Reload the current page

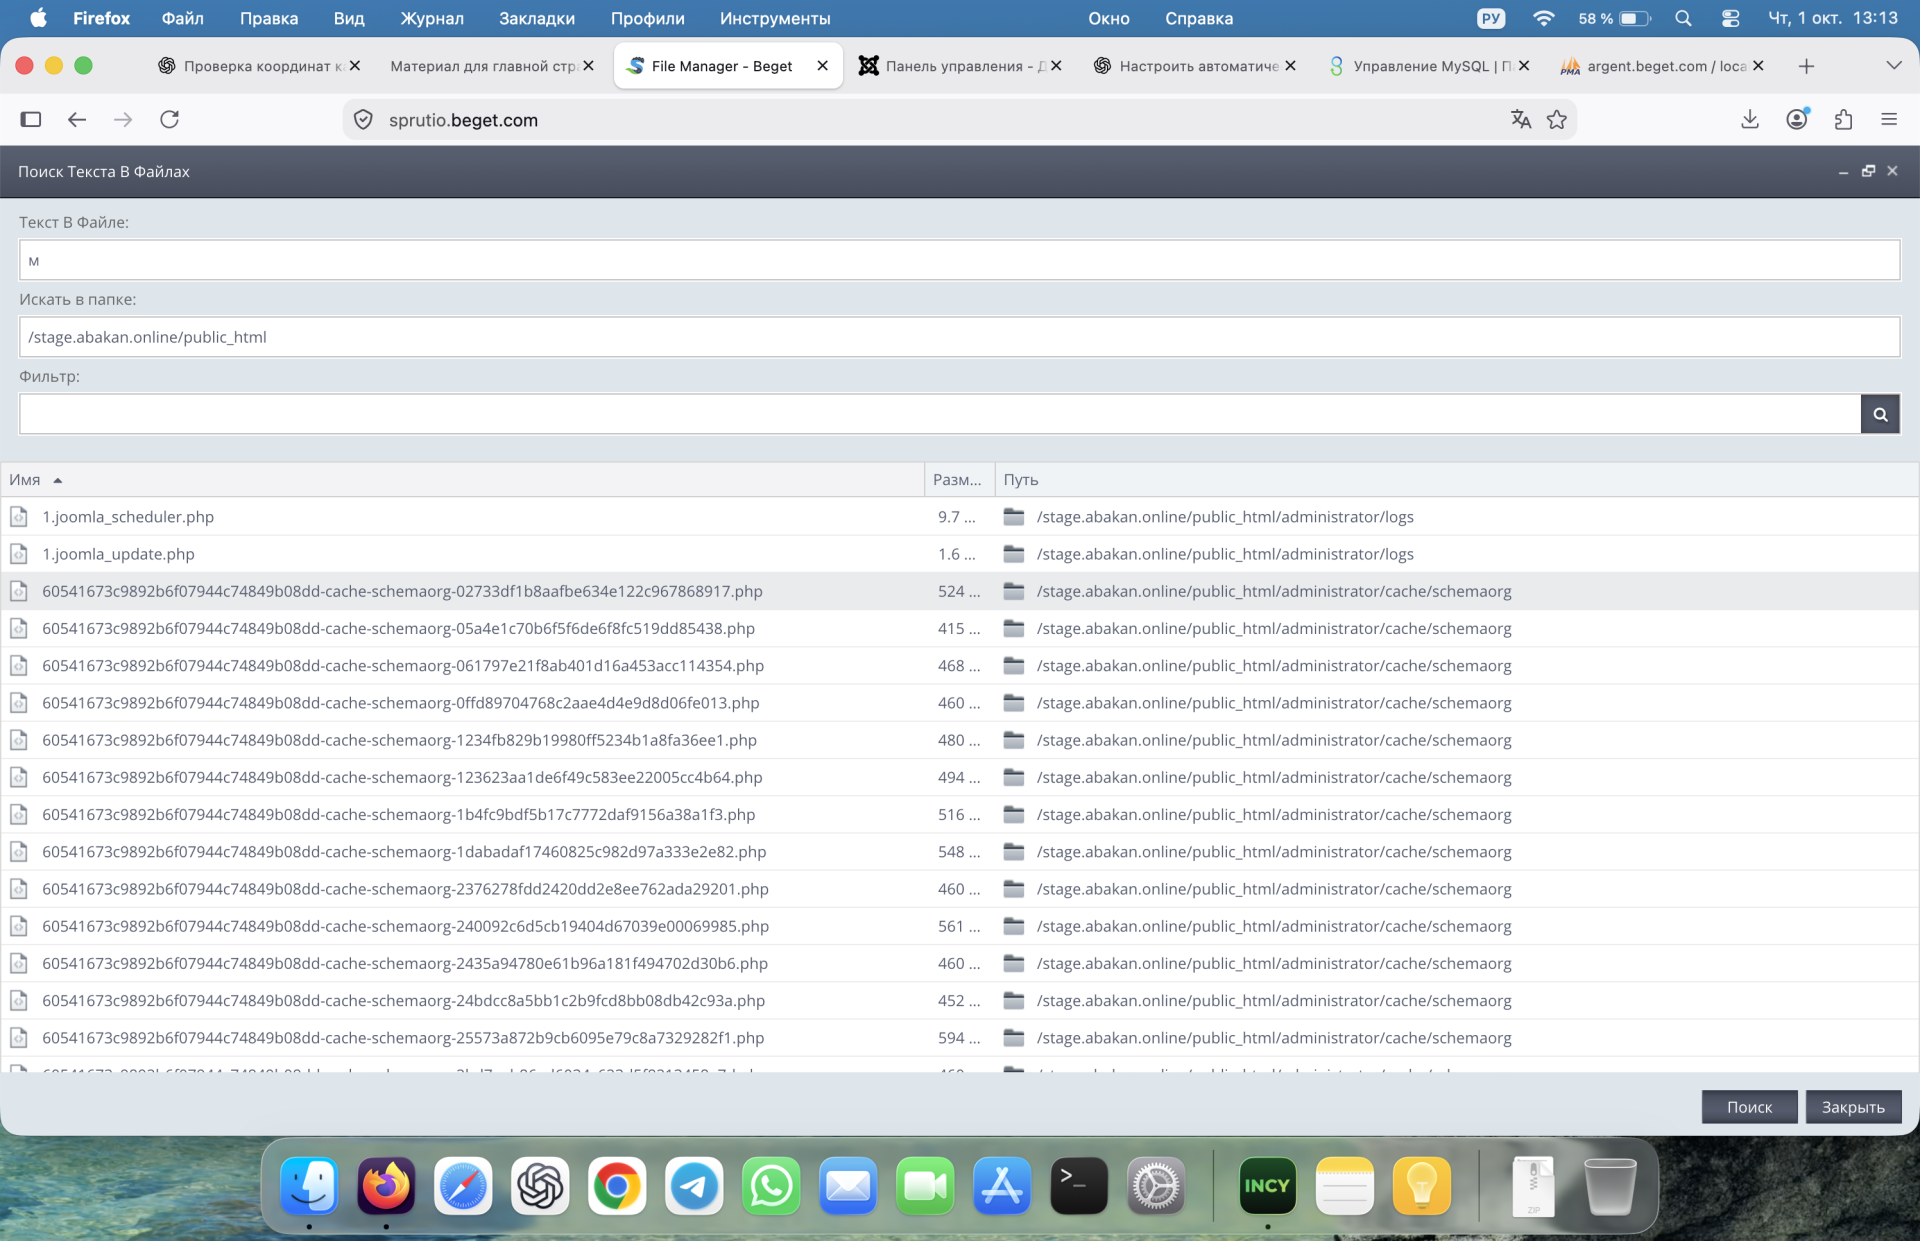[x=170, y=119]
